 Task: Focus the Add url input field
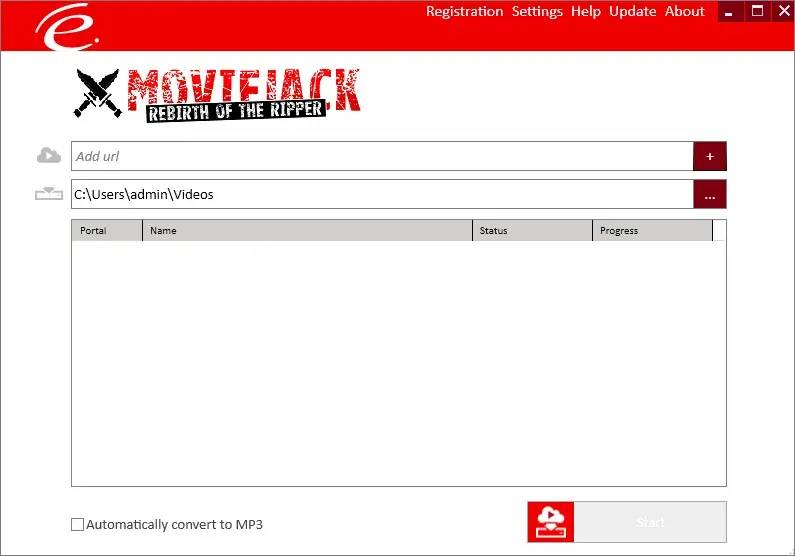coord(382,156)
